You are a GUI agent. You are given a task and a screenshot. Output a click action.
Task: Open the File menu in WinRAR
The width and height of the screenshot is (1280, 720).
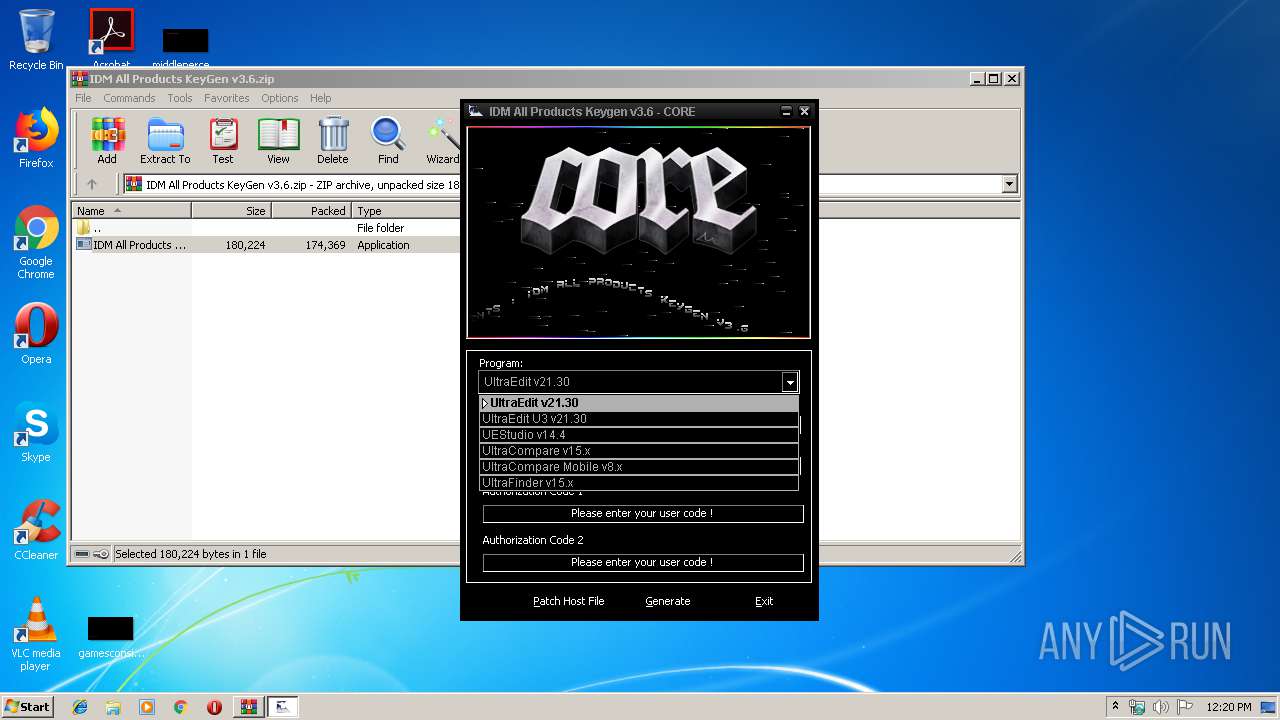(x=83, y=98)
